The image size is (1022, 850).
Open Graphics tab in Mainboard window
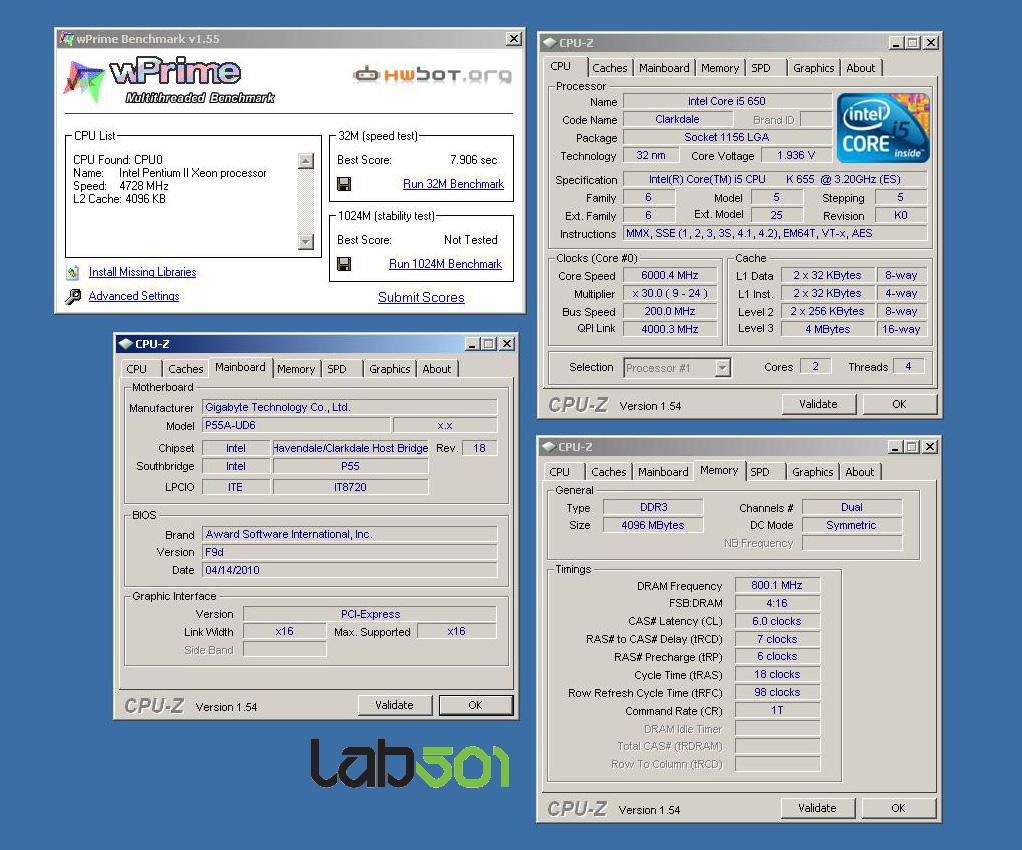pyautogui.click(x=390, y=370)
